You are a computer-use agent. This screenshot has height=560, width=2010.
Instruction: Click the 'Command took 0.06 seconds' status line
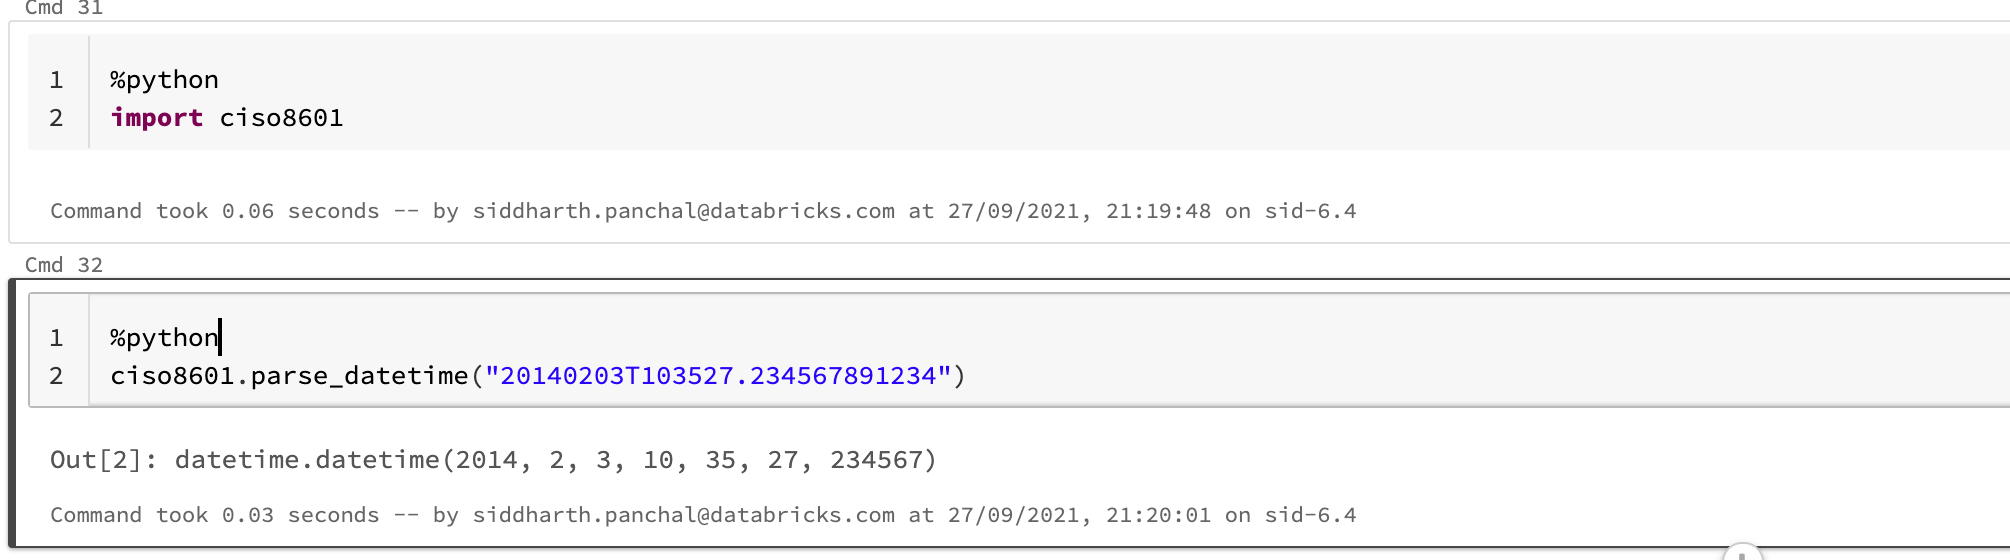[x=214, y=211]
